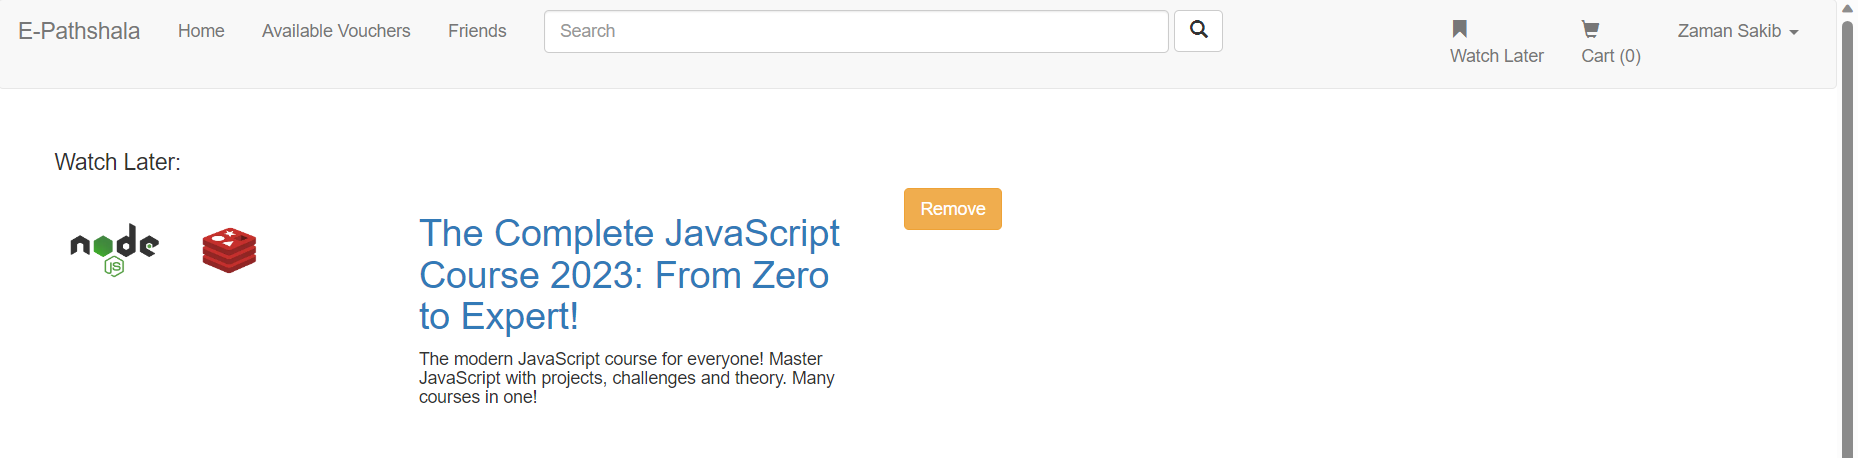Expand the caret beside Zaman Sakib
1858x458 pixels.
pyautogui.click(x=1794, y=33)
